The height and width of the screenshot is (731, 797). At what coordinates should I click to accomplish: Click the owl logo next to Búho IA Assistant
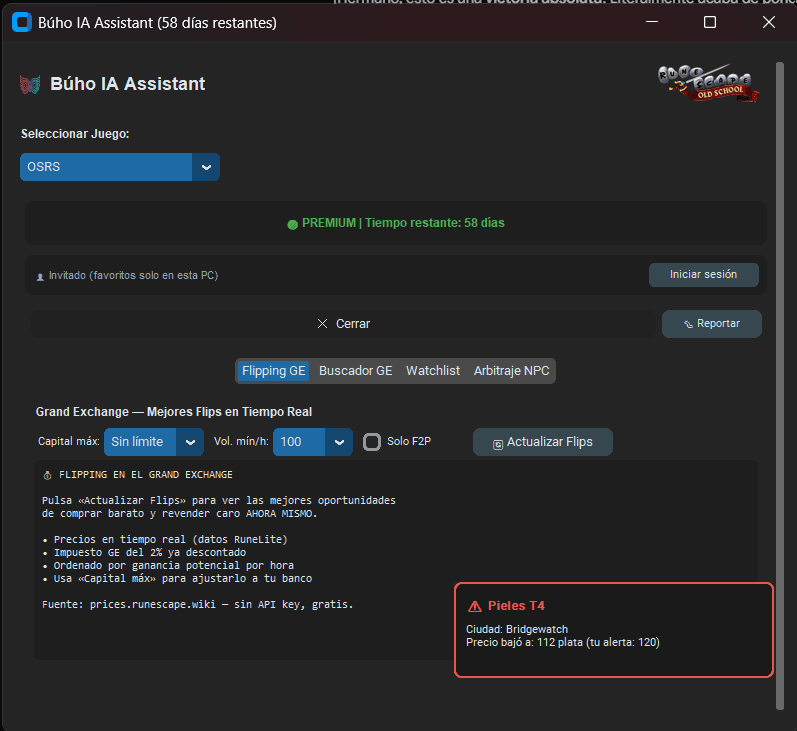[x=30, y=84]
